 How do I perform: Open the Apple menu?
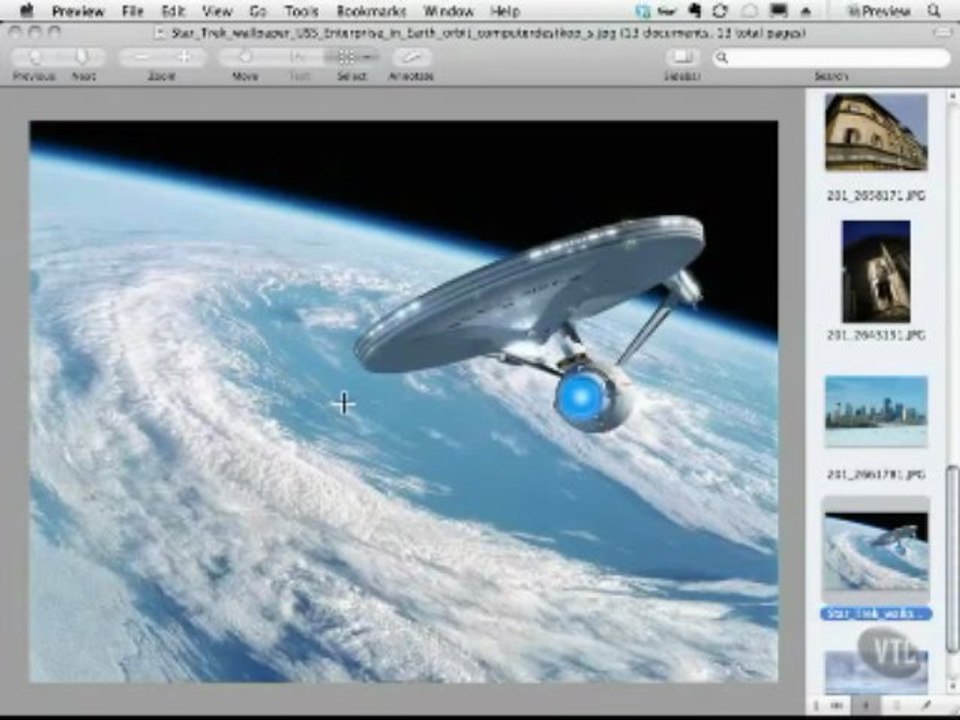(27, 10)
